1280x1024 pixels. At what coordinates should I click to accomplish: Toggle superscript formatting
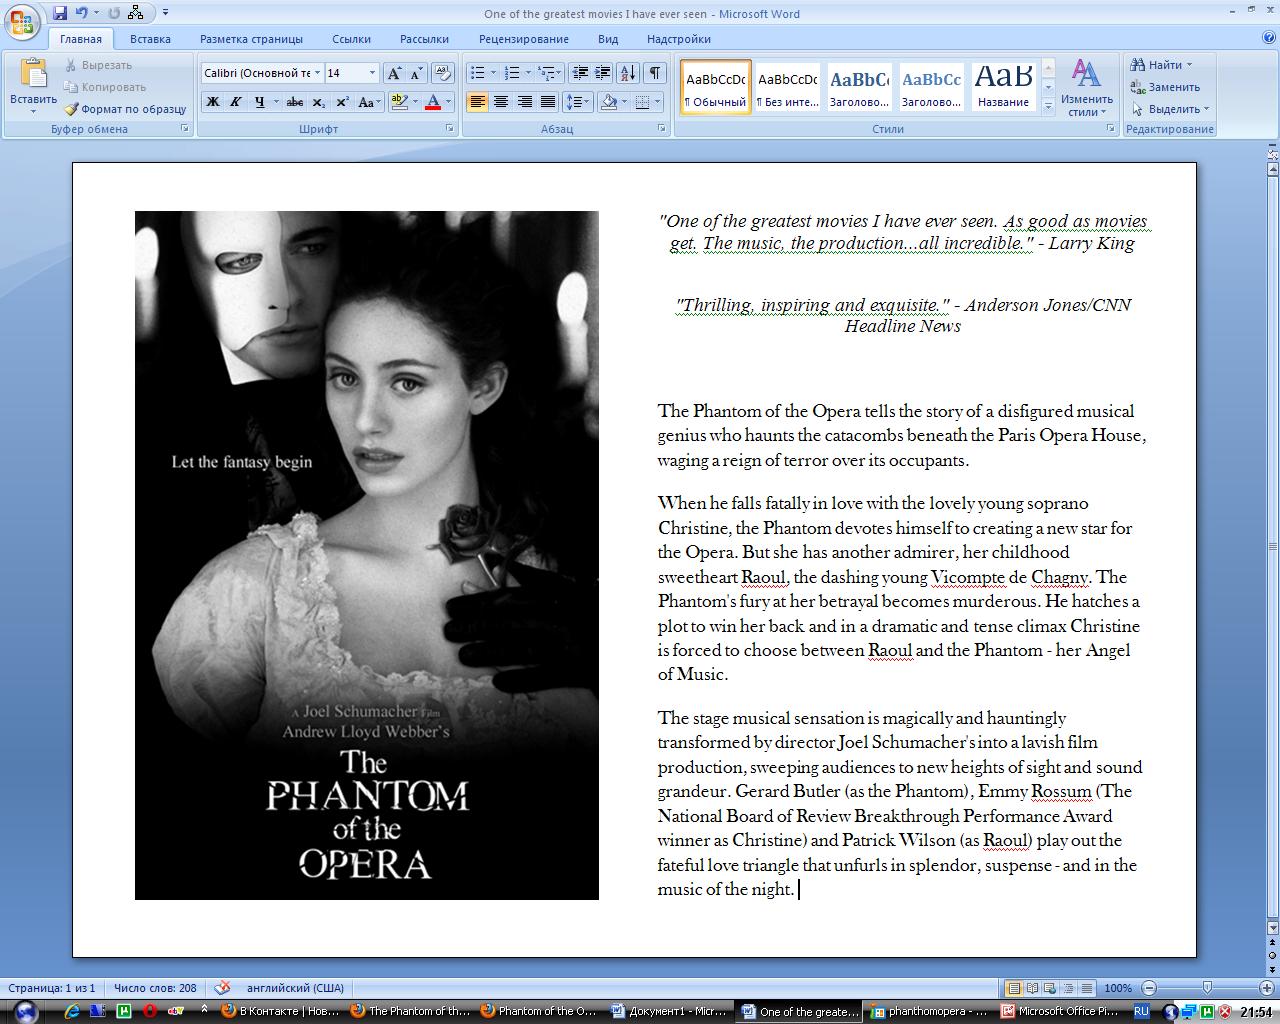click(x=342, y=102)
